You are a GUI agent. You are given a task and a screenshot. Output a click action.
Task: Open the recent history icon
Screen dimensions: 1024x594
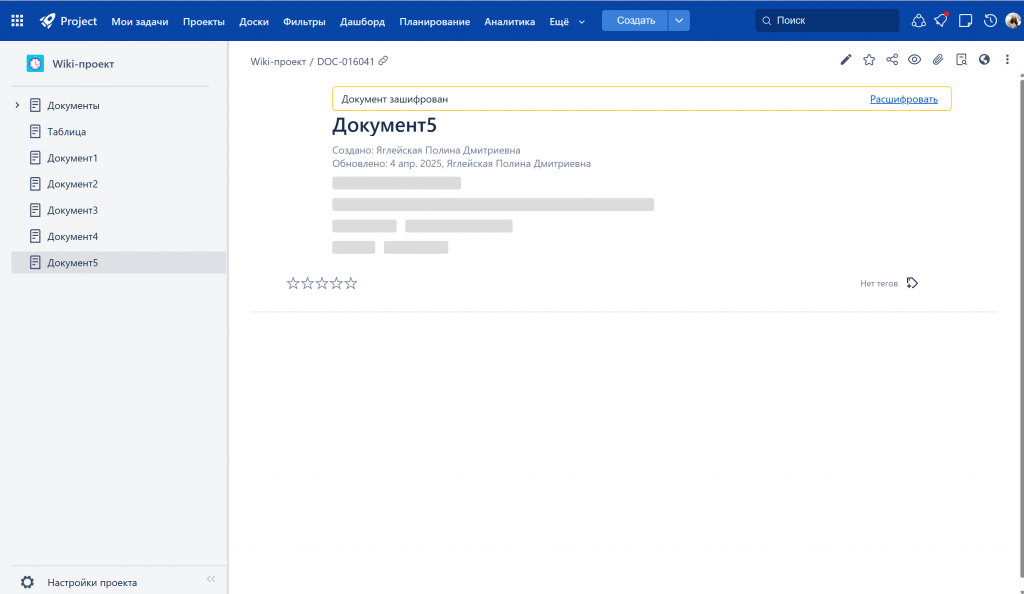pos(990,21)
